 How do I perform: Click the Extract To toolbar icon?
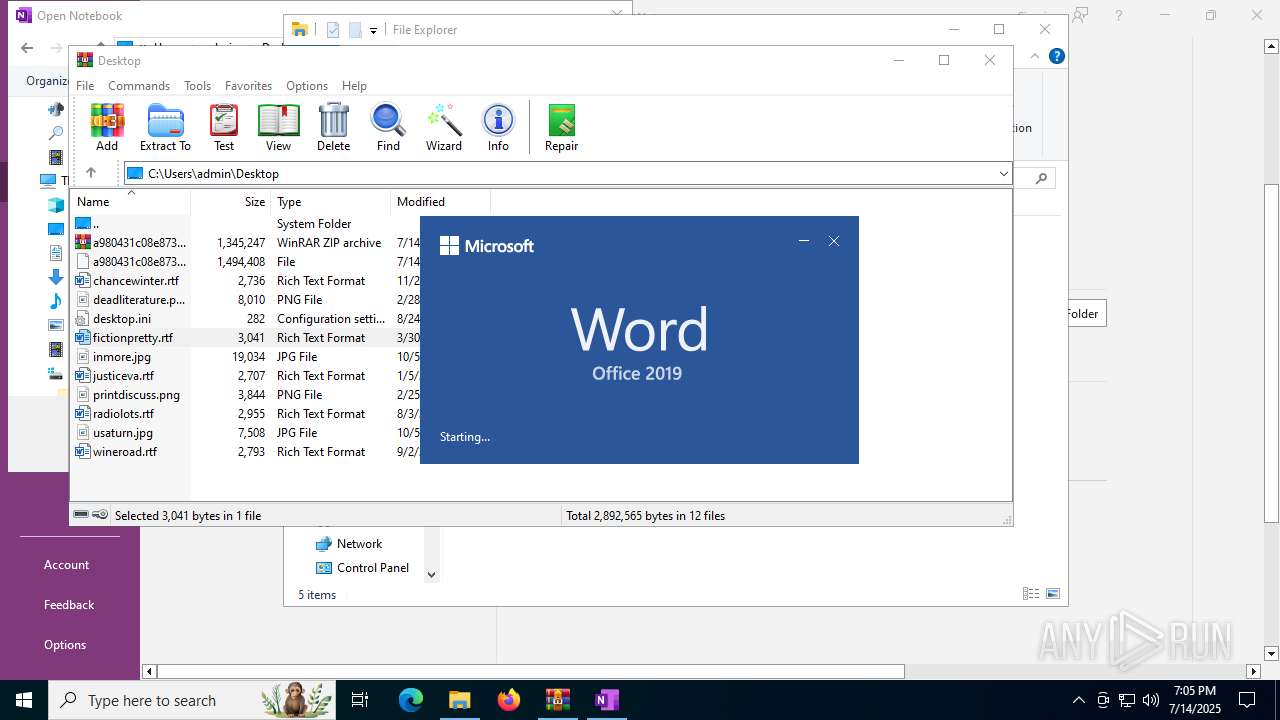point(165,127)
